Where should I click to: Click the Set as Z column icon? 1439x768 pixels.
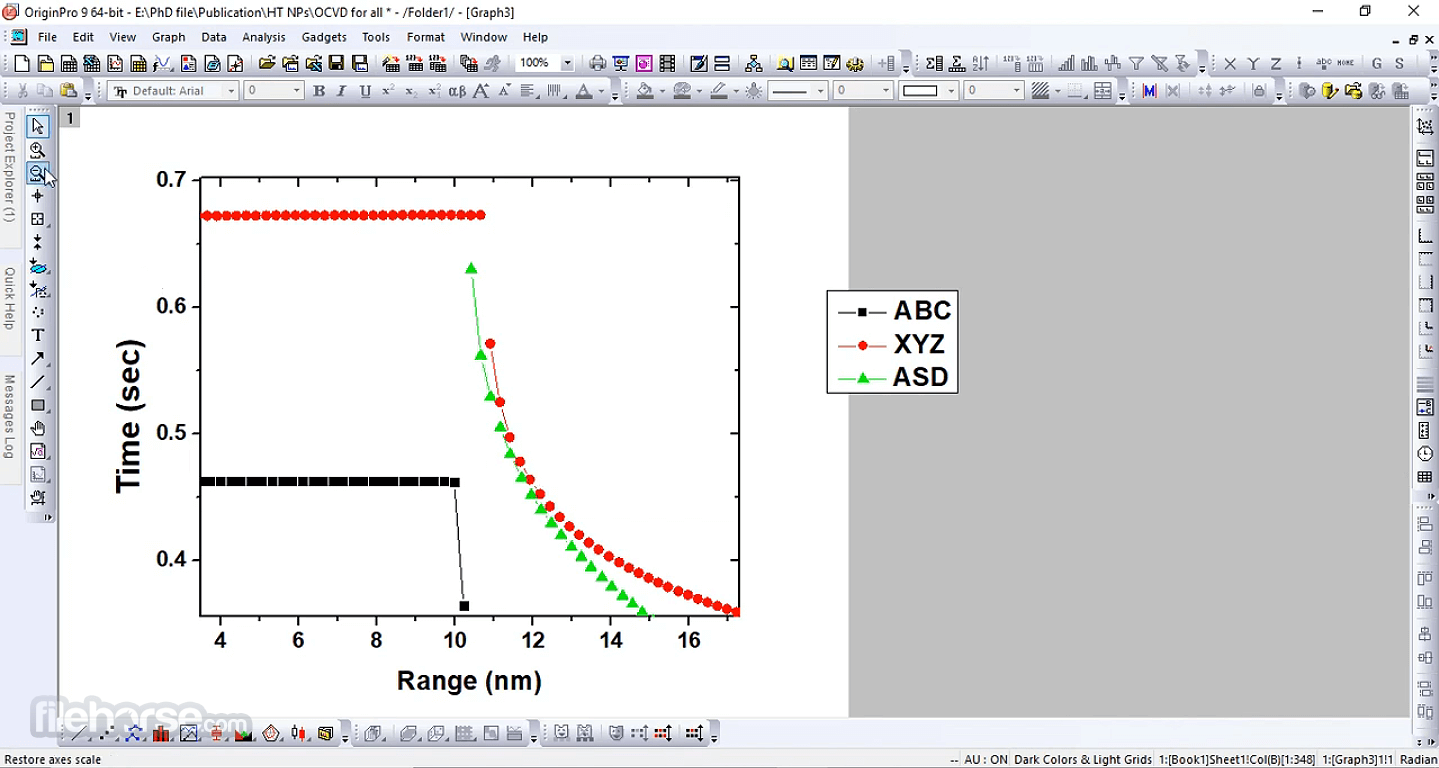pos(1276,64)
